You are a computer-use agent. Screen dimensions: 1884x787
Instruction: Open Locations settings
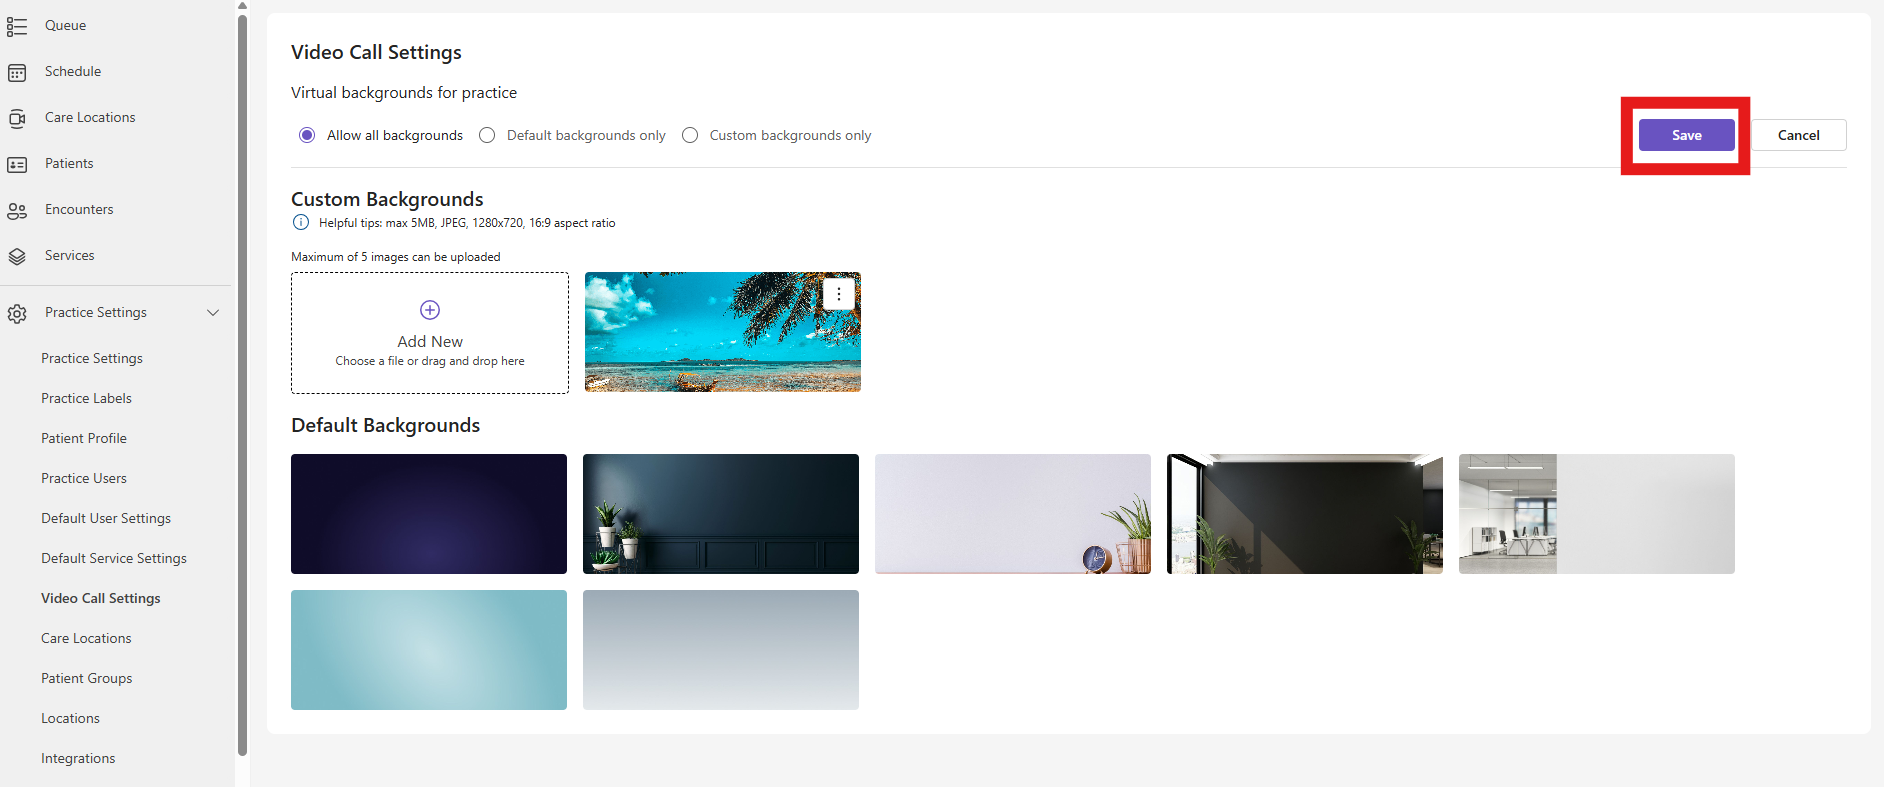coord(70,718)
